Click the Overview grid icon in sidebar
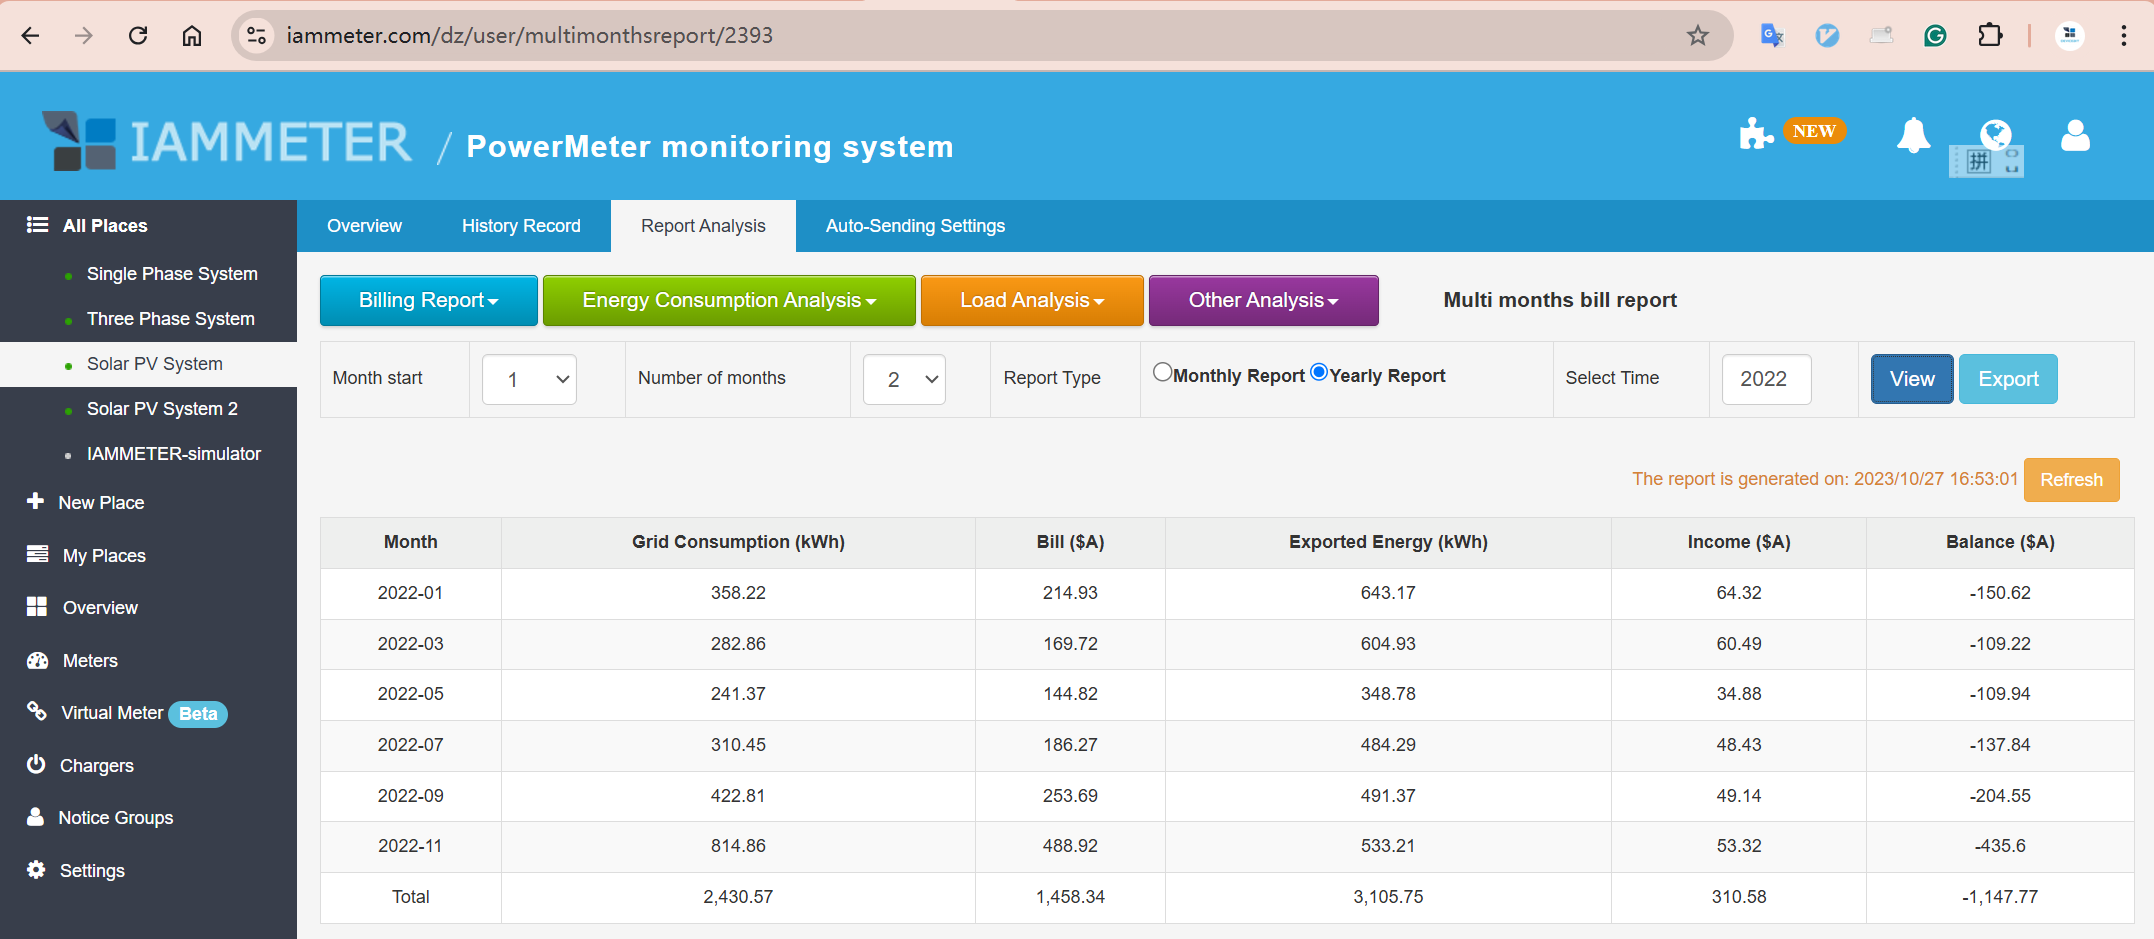The height and width of the screenshot is (939, 2154). (x=37, y=606)
